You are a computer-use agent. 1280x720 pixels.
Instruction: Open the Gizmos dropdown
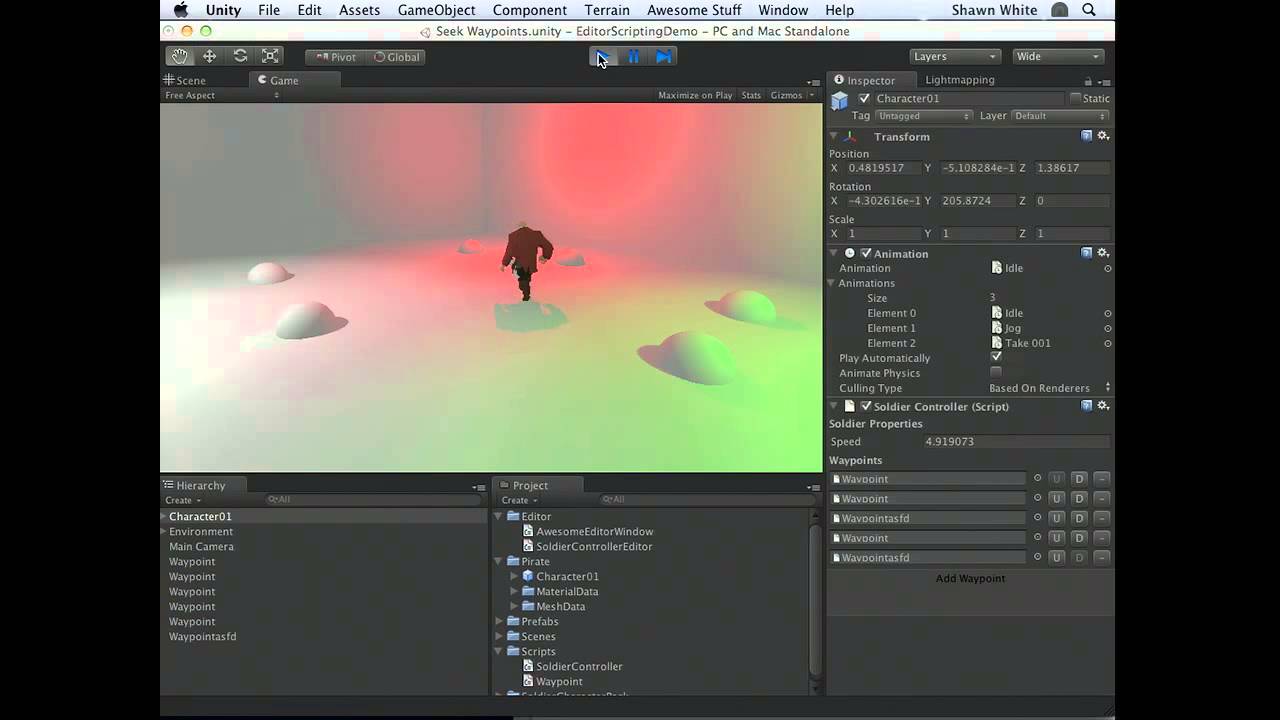coord(791,95)
